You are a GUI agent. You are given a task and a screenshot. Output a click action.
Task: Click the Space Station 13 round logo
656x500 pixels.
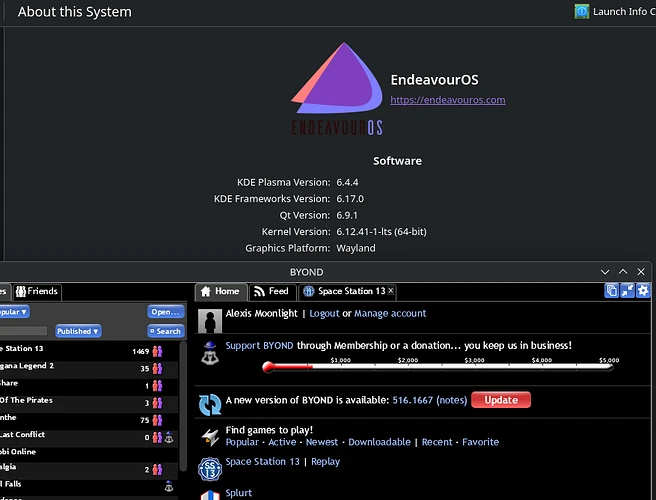click(210, 467)
